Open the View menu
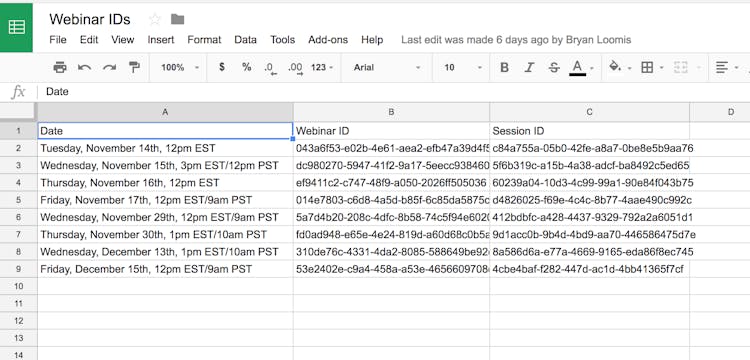The height and width of the screenshot is (360, 750). pos(122,40)
